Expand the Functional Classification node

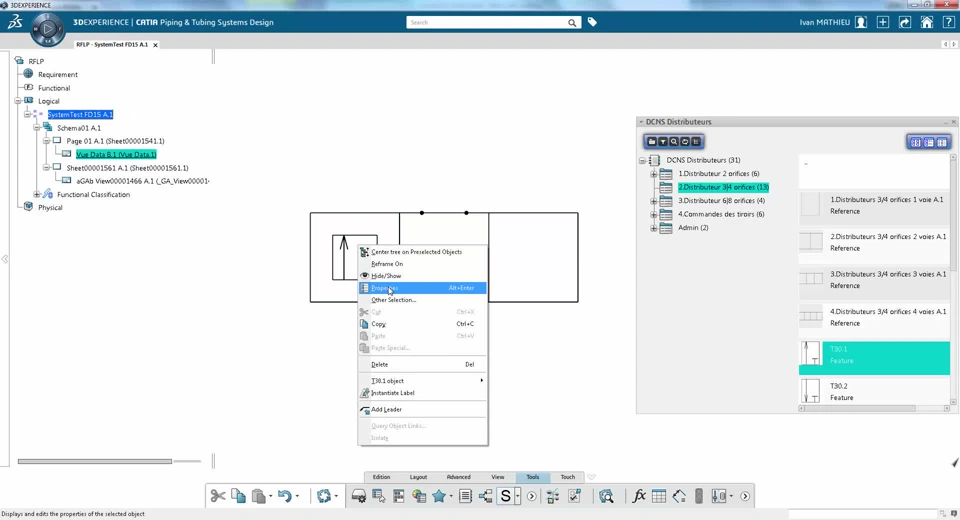pos(37,194)
